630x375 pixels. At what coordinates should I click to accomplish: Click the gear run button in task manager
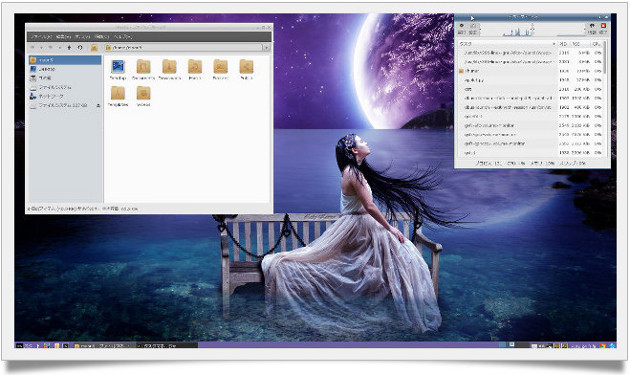coord(462,29)
